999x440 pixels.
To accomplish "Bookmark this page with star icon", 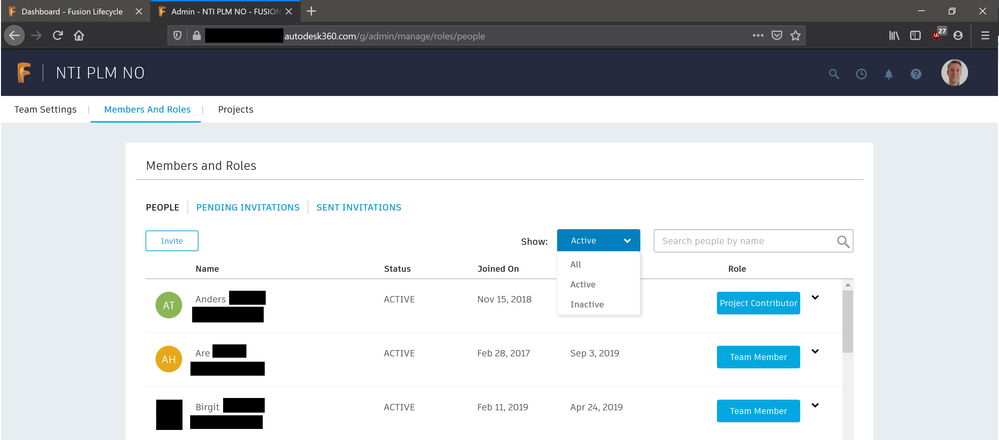I will coord(795,36).
